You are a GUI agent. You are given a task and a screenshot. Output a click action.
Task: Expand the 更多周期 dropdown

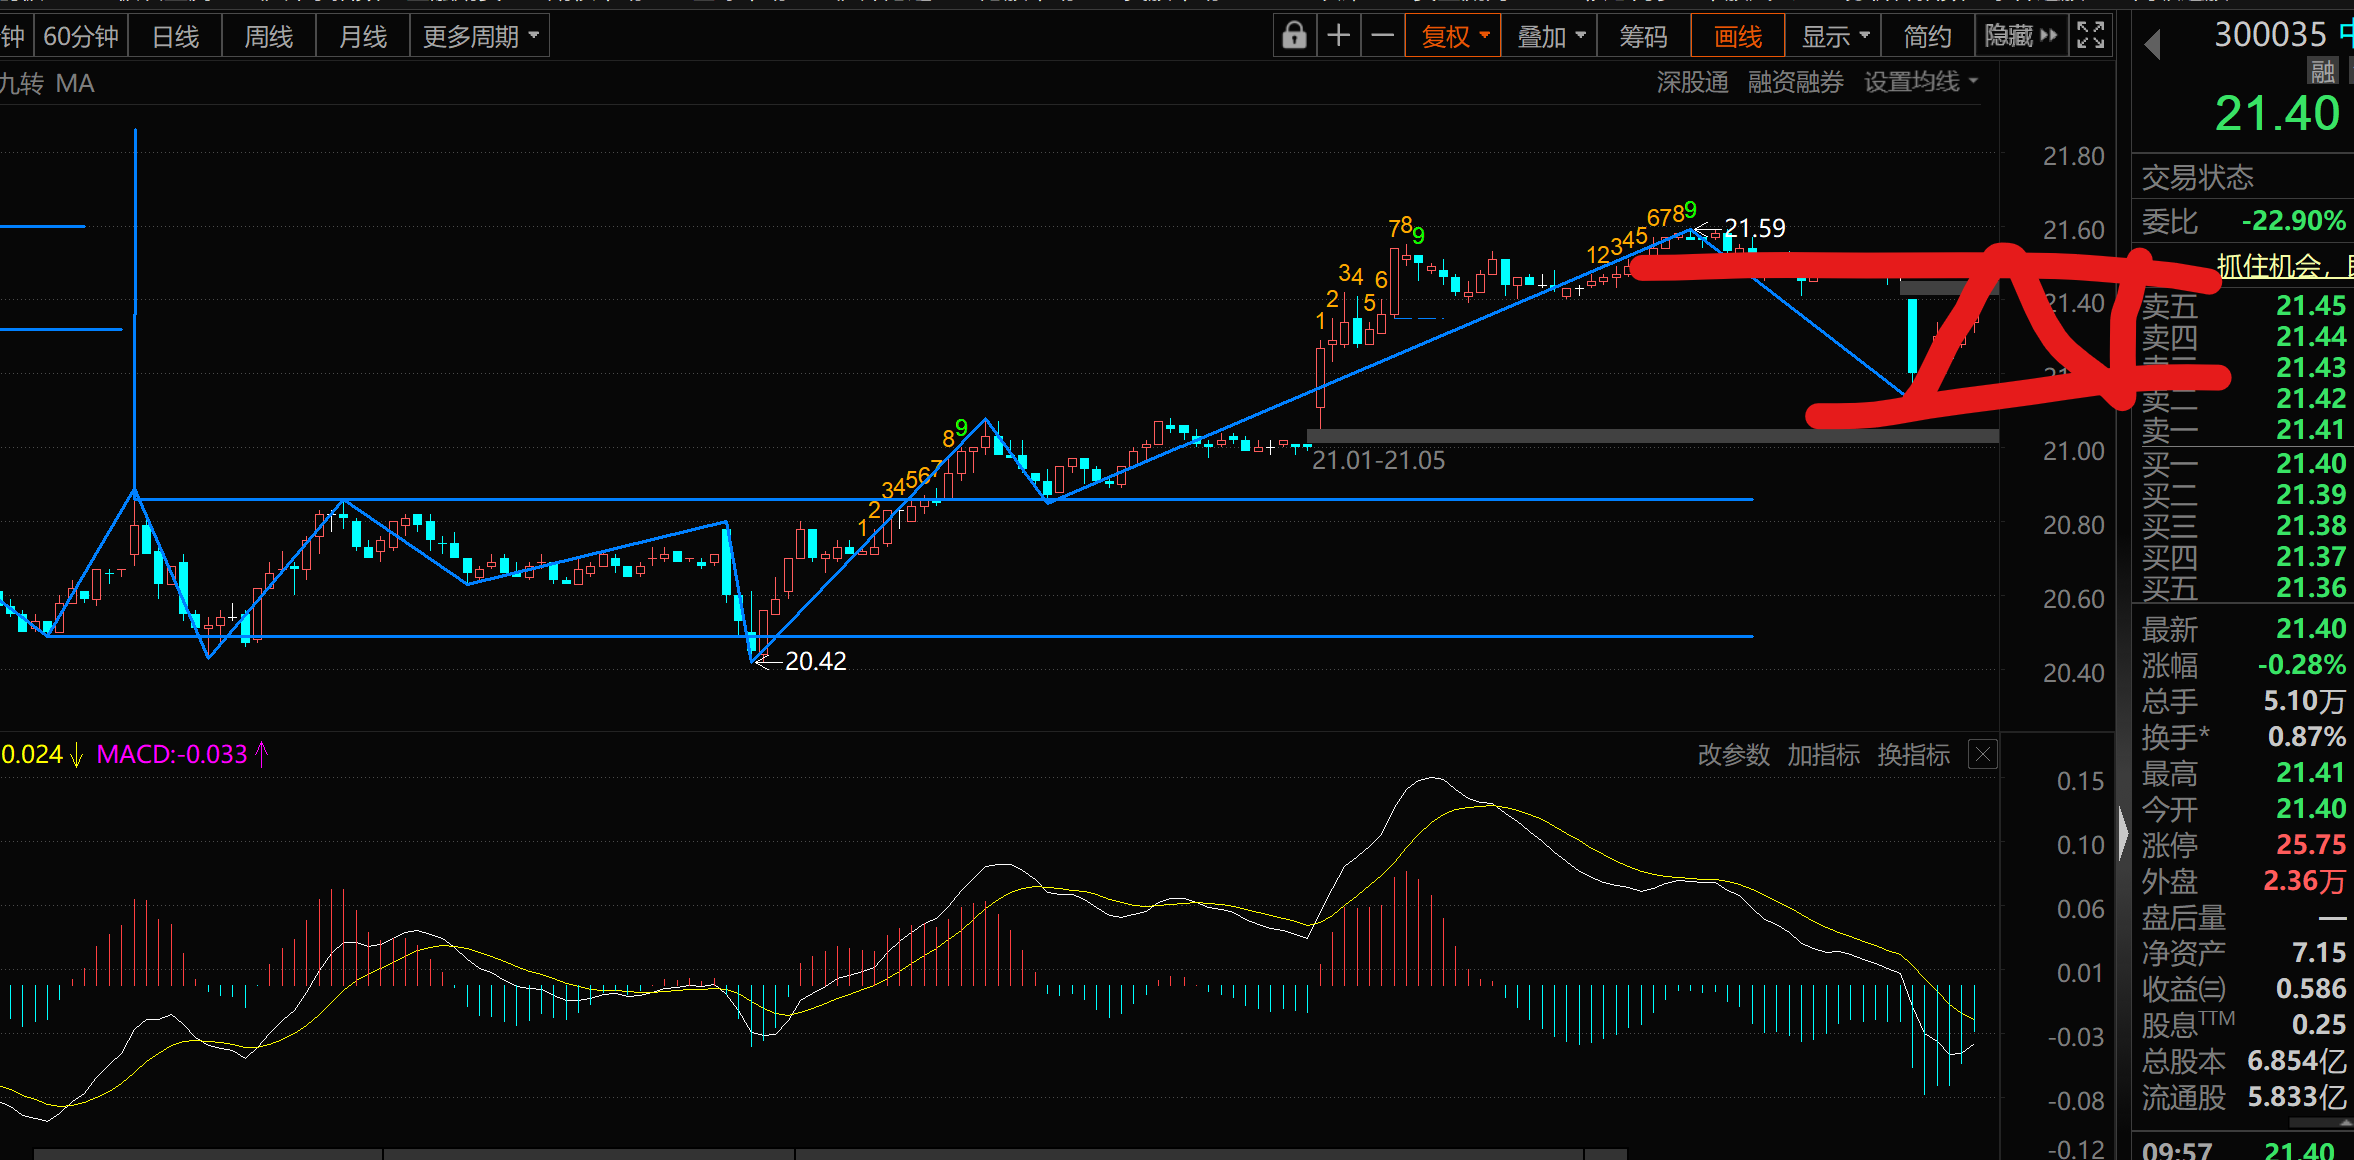[x=480, y=37]
